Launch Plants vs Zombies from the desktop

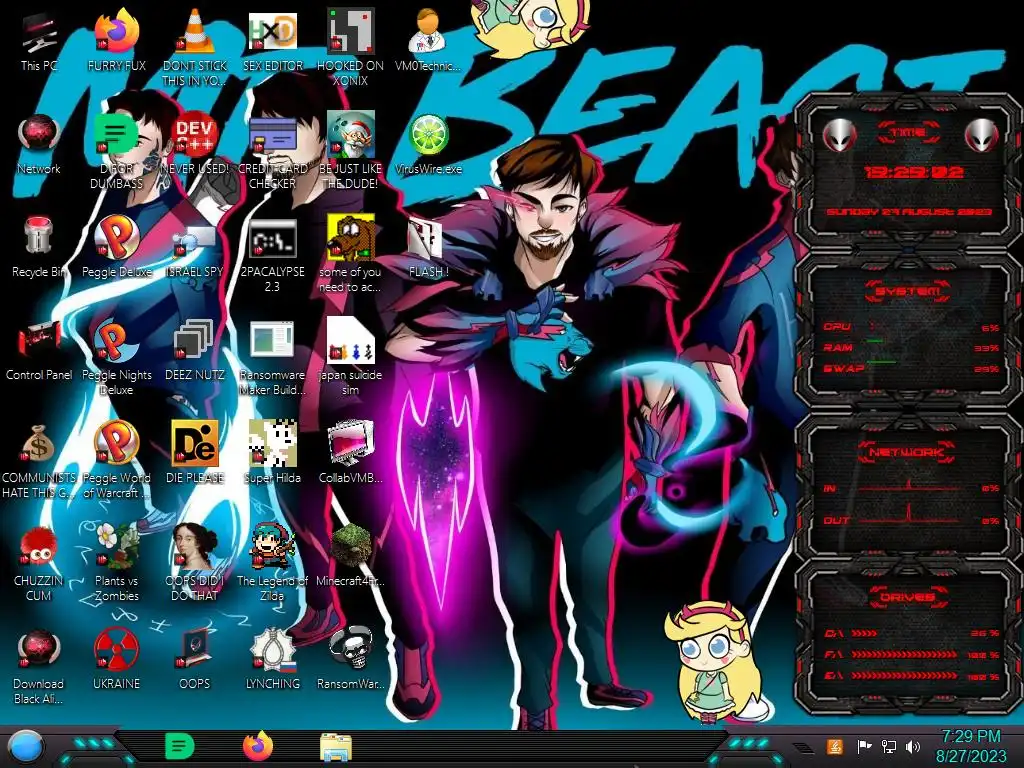coord(116,562)
